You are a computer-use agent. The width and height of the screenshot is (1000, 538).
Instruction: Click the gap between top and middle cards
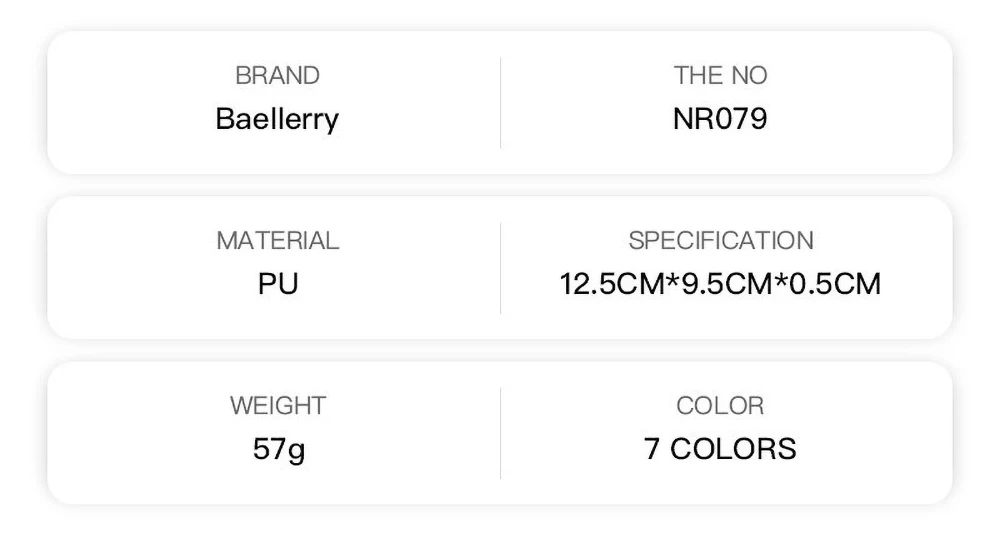tap(500, 185)
